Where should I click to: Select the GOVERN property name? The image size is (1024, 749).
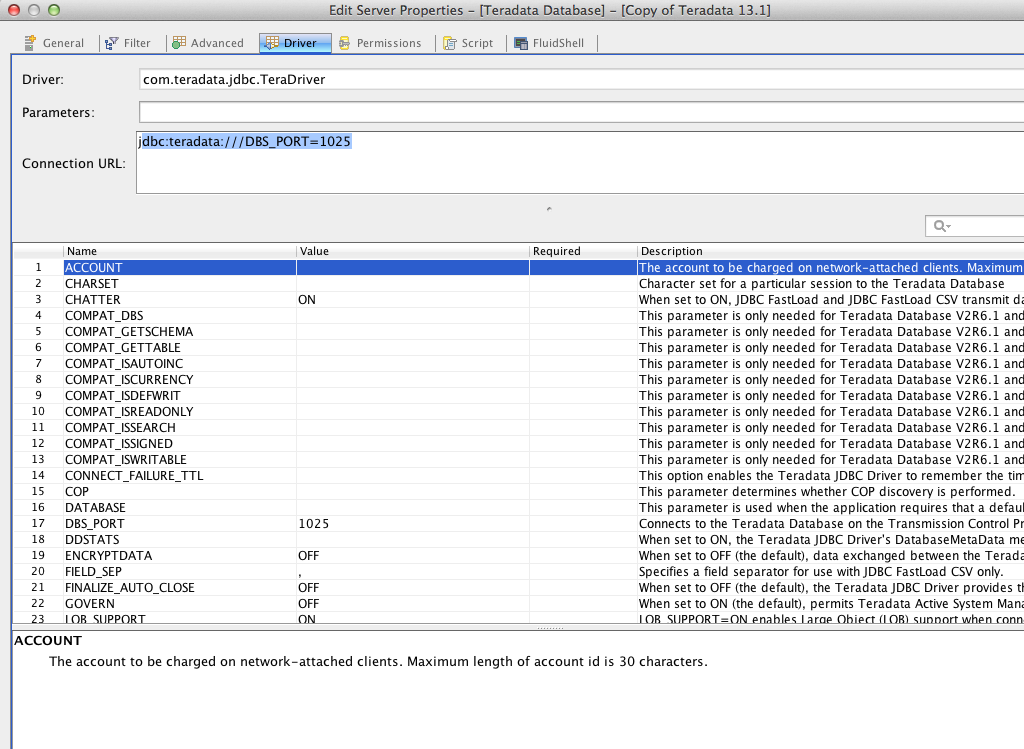[89, 603]
